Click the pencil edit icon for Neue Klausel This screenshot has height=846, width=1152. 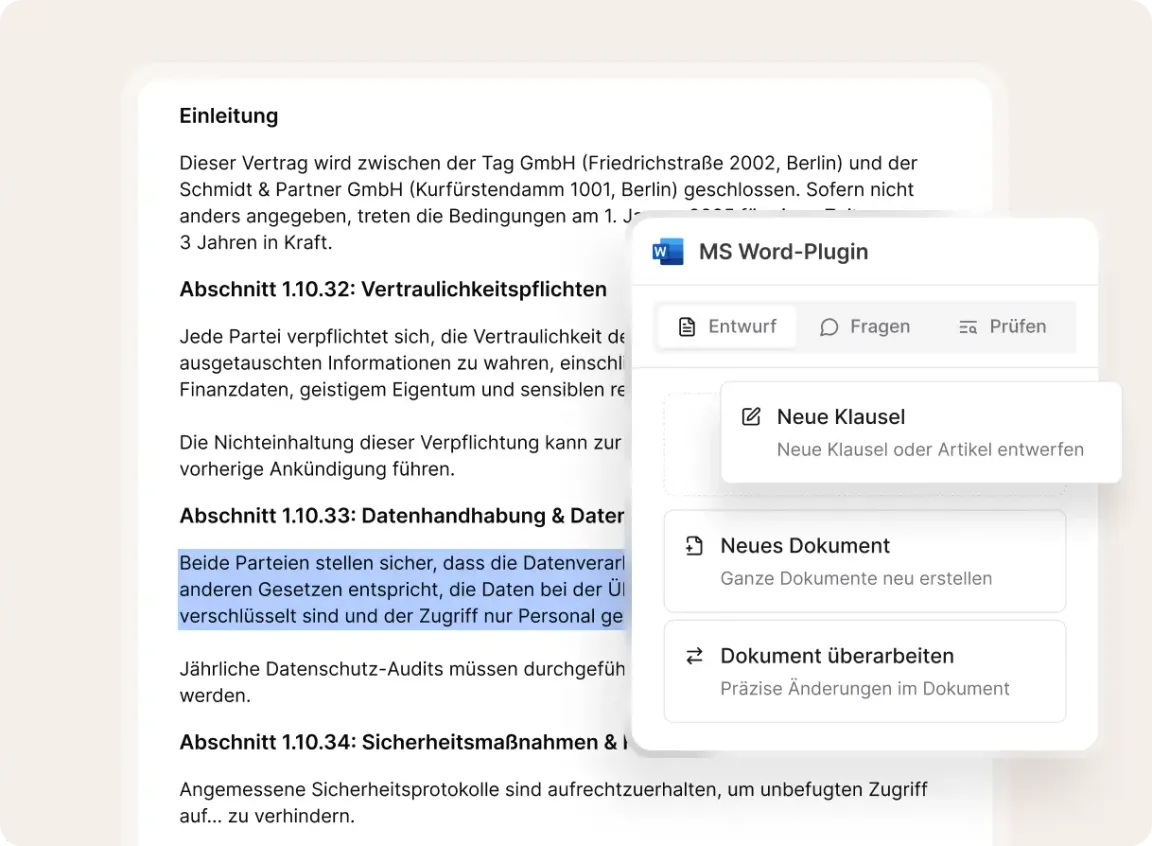coord(751,417)
